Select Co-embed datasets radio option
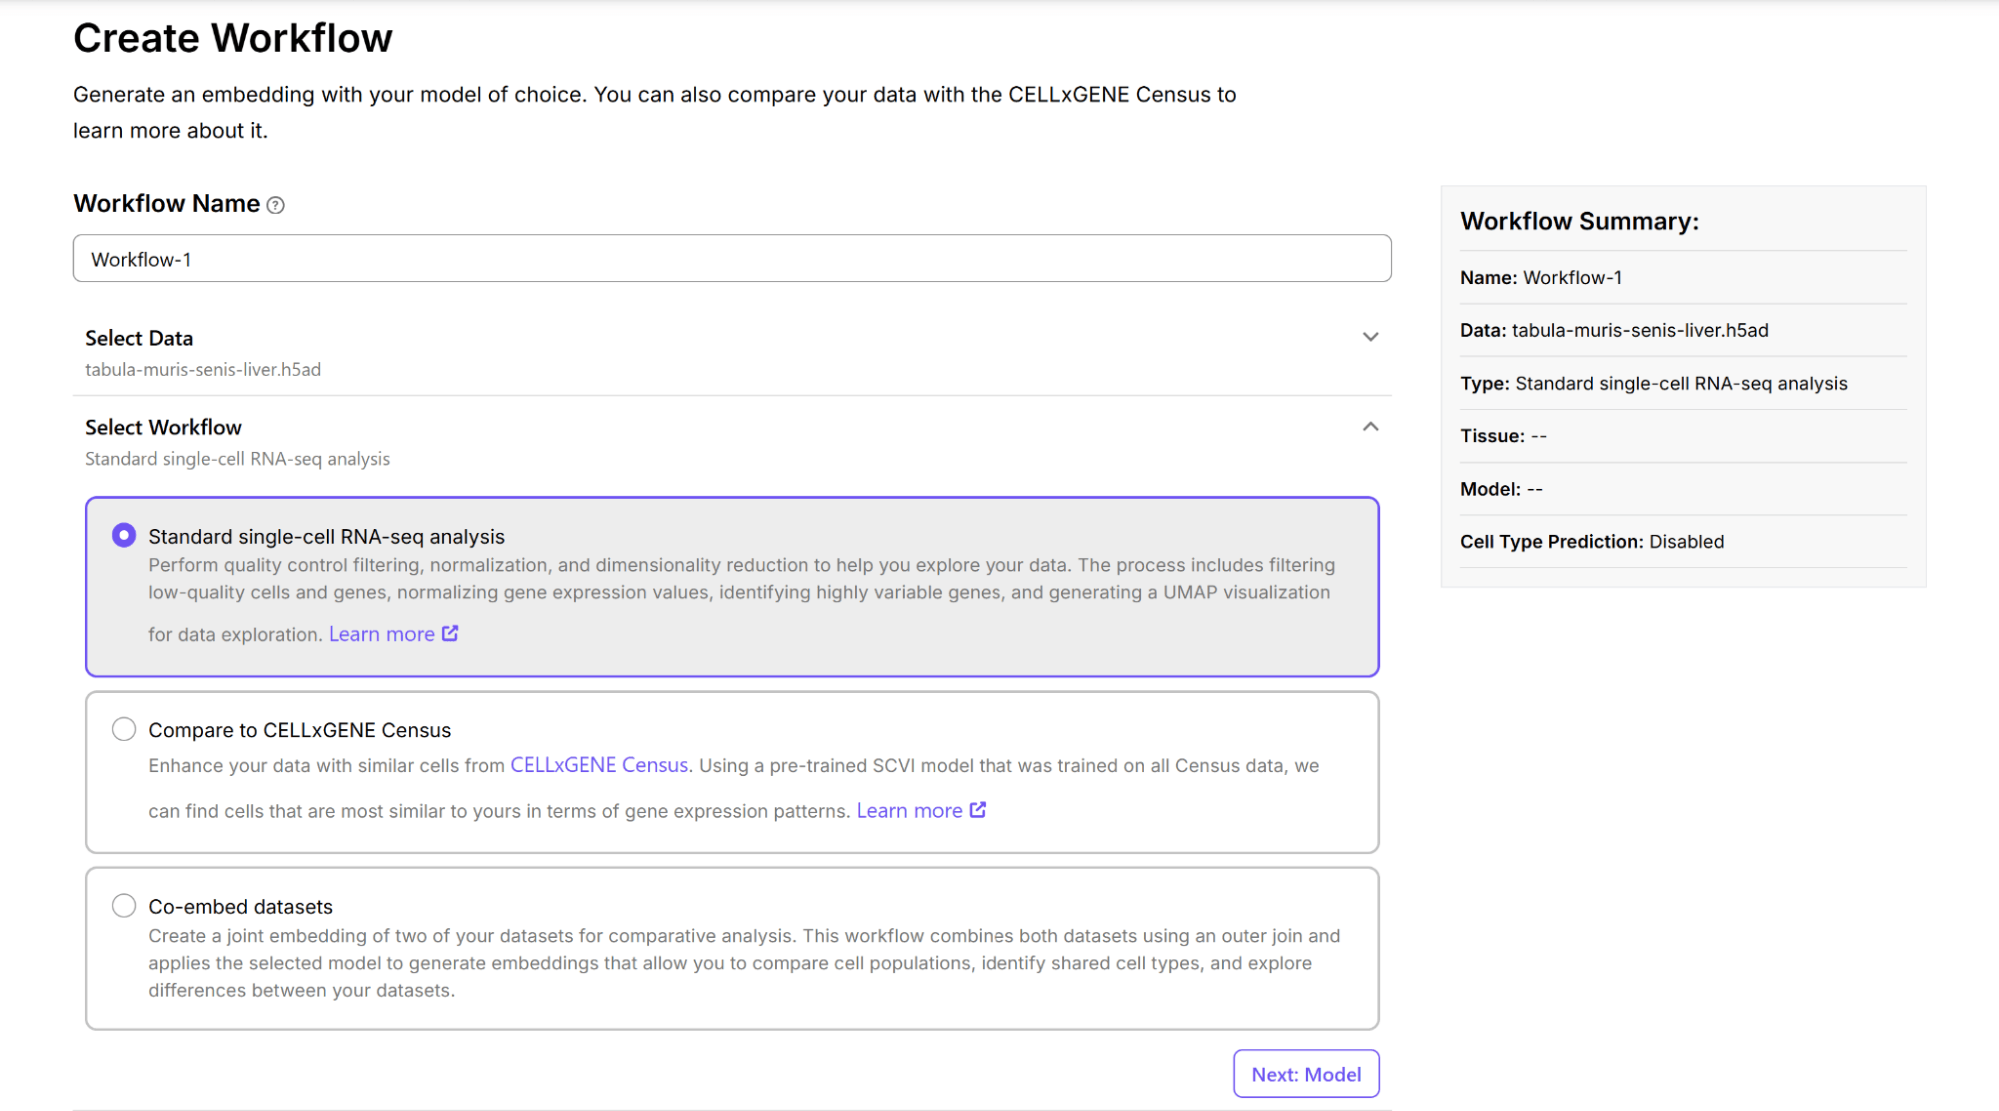The image size is (1999, 1111). [x=124, y=906]
